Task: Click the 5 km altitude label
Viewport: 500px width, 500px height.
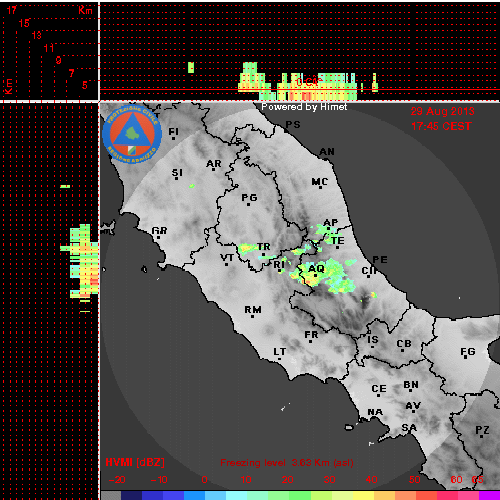Action: click(85, 85)
